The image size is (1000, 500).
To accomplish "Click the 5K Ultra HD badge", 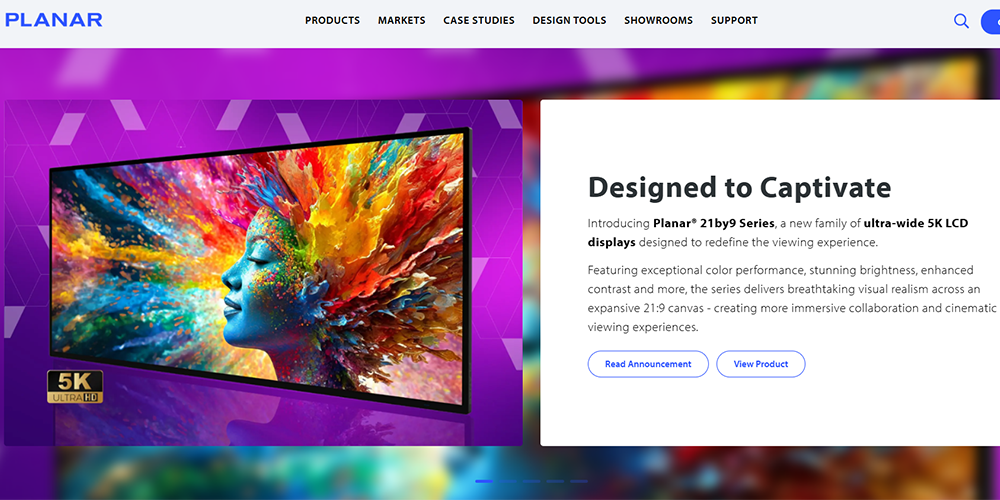I will point(75,386).
